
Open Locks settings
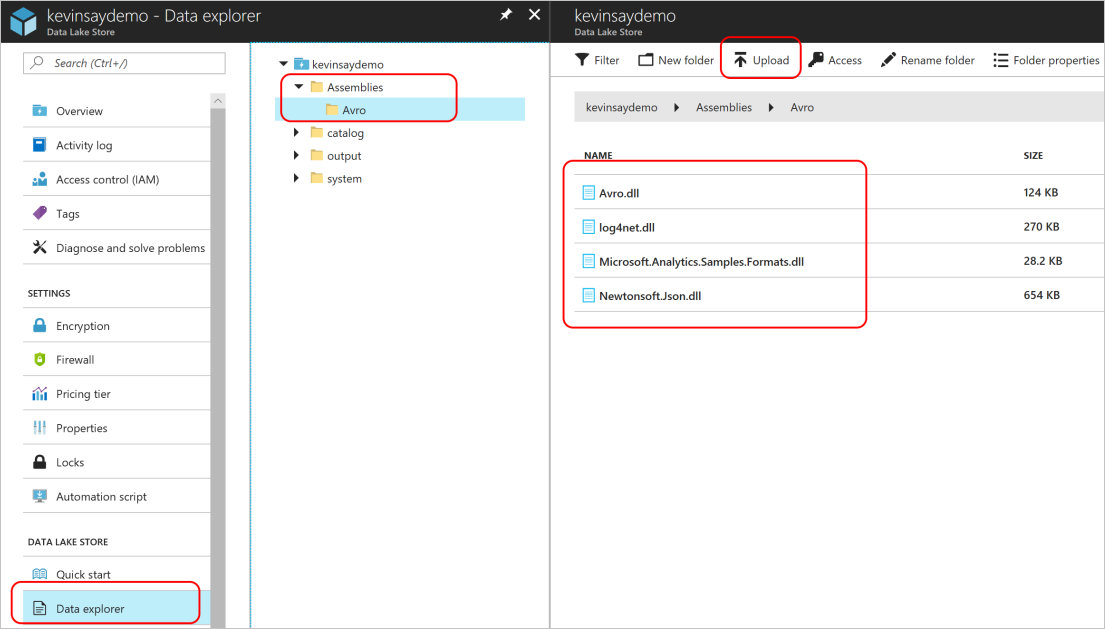pos(117,463)
